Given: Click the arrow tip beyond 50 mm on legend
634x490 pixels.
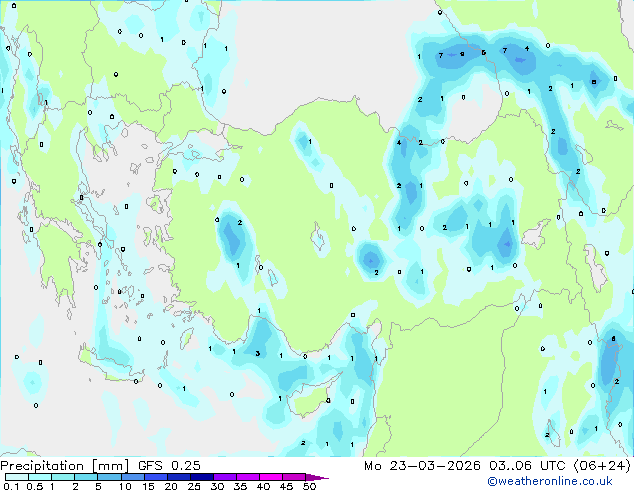Looking at the screenshot, I should [x=317, y=477].
